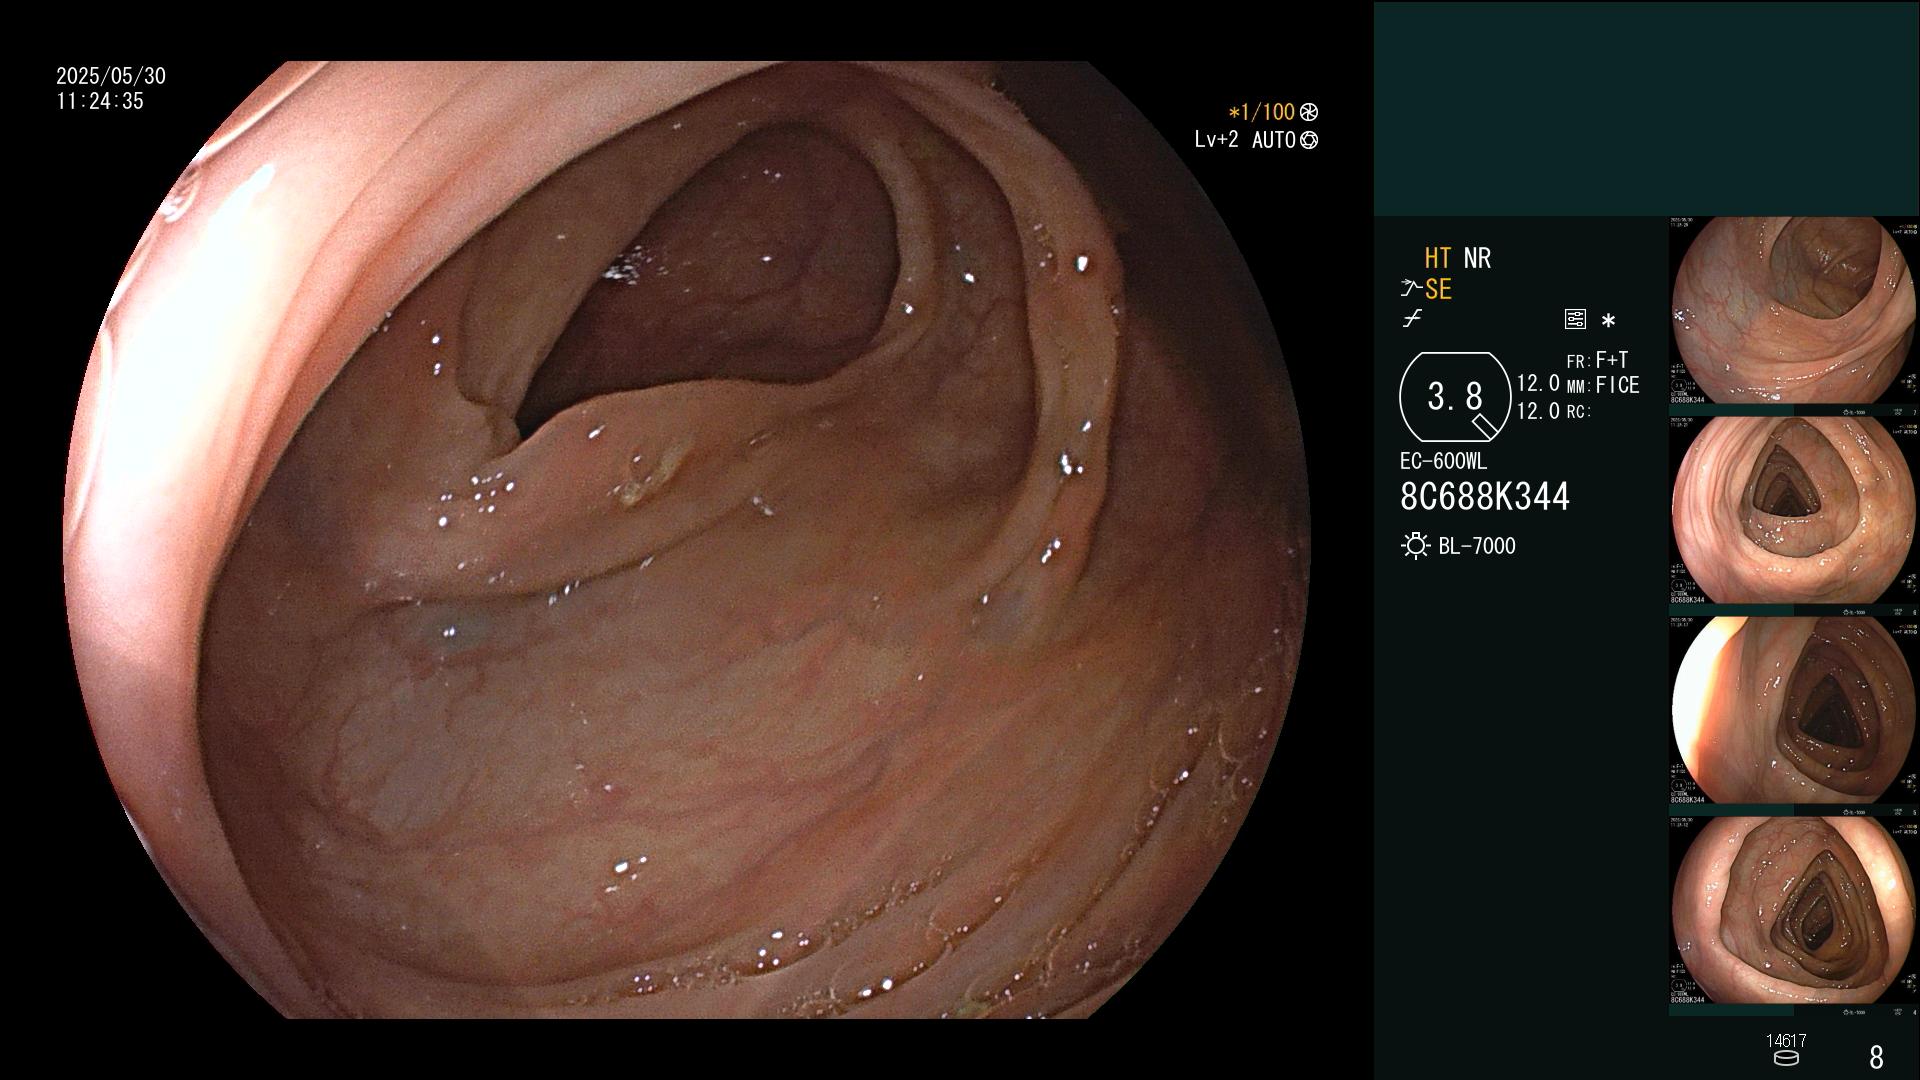Click the lower 12.0 value
This screenshot has height=1080, width=1920.
pos(1538,410)
